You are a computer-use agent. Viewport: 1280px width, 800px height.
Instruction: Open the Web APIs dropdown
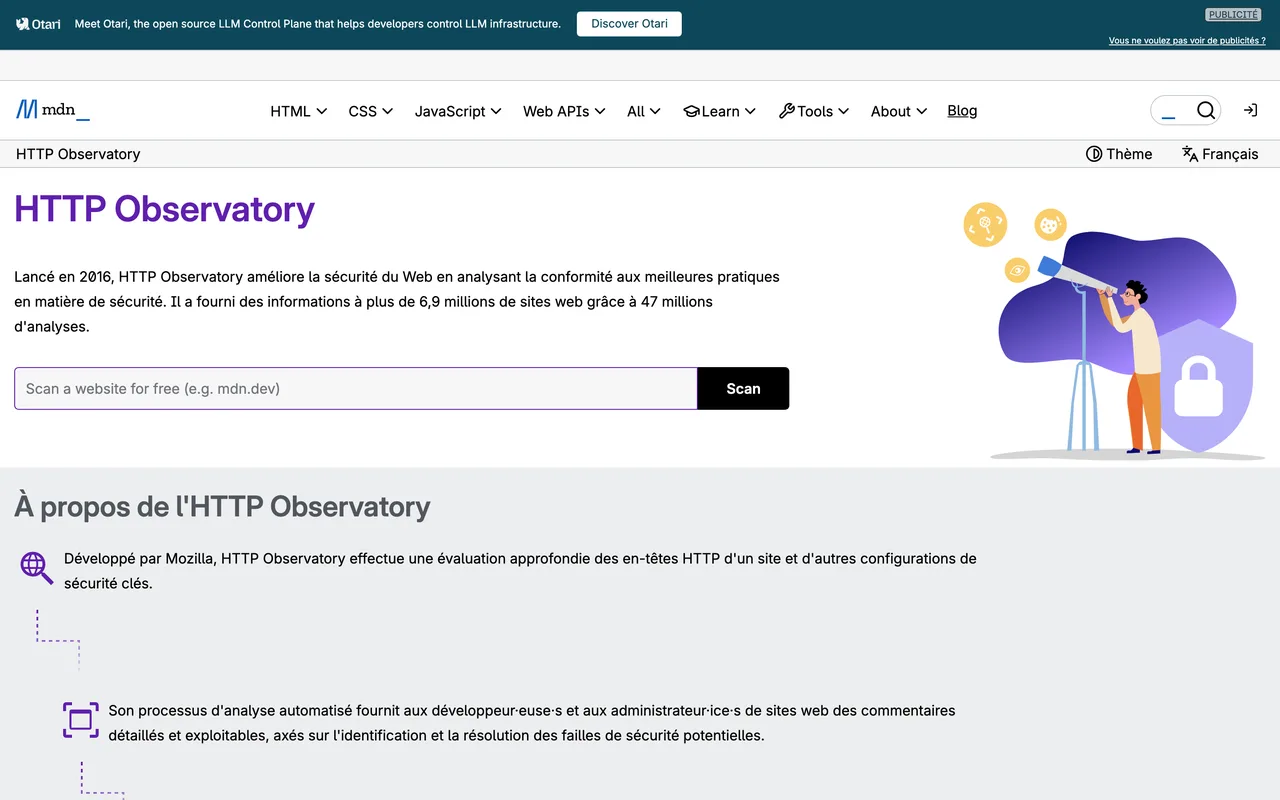564,111
